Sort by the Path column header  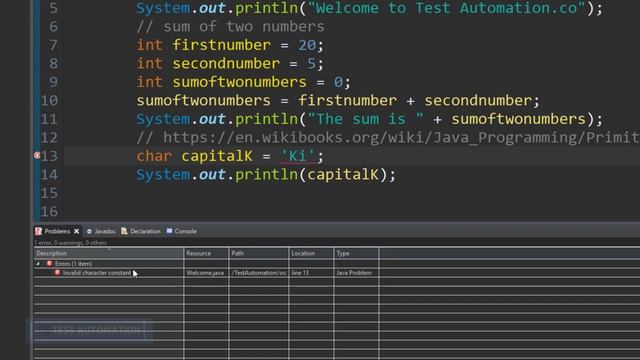click(259, 253)
